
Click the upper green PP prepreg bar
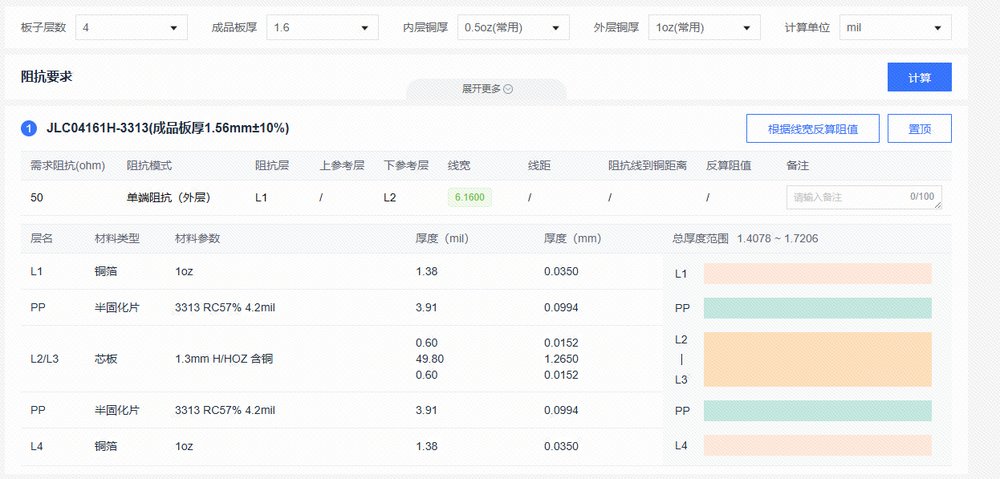817,308
